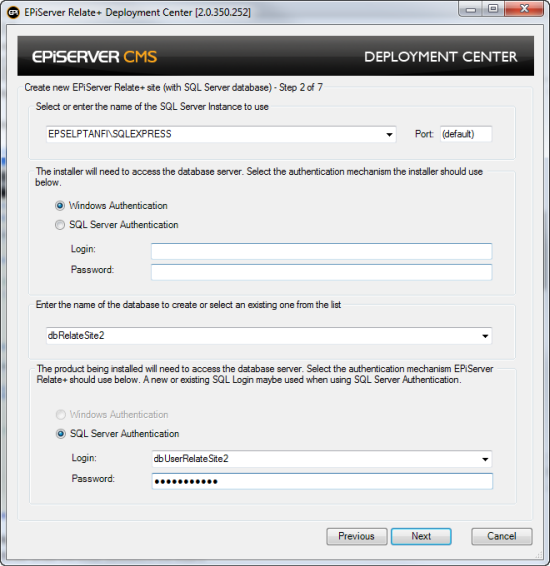Click the installer Password text field
Screen dimensions: 550x566
pos(322,272)
